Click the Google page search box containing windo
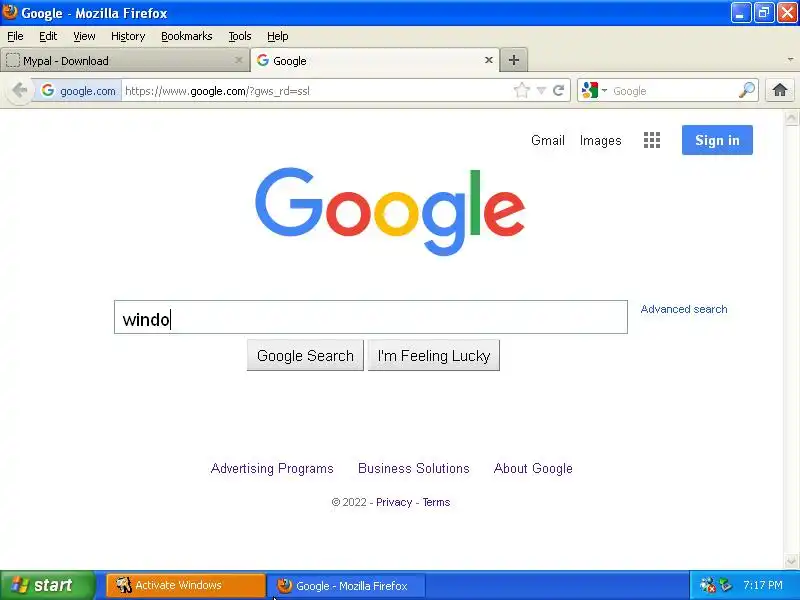 371,317
